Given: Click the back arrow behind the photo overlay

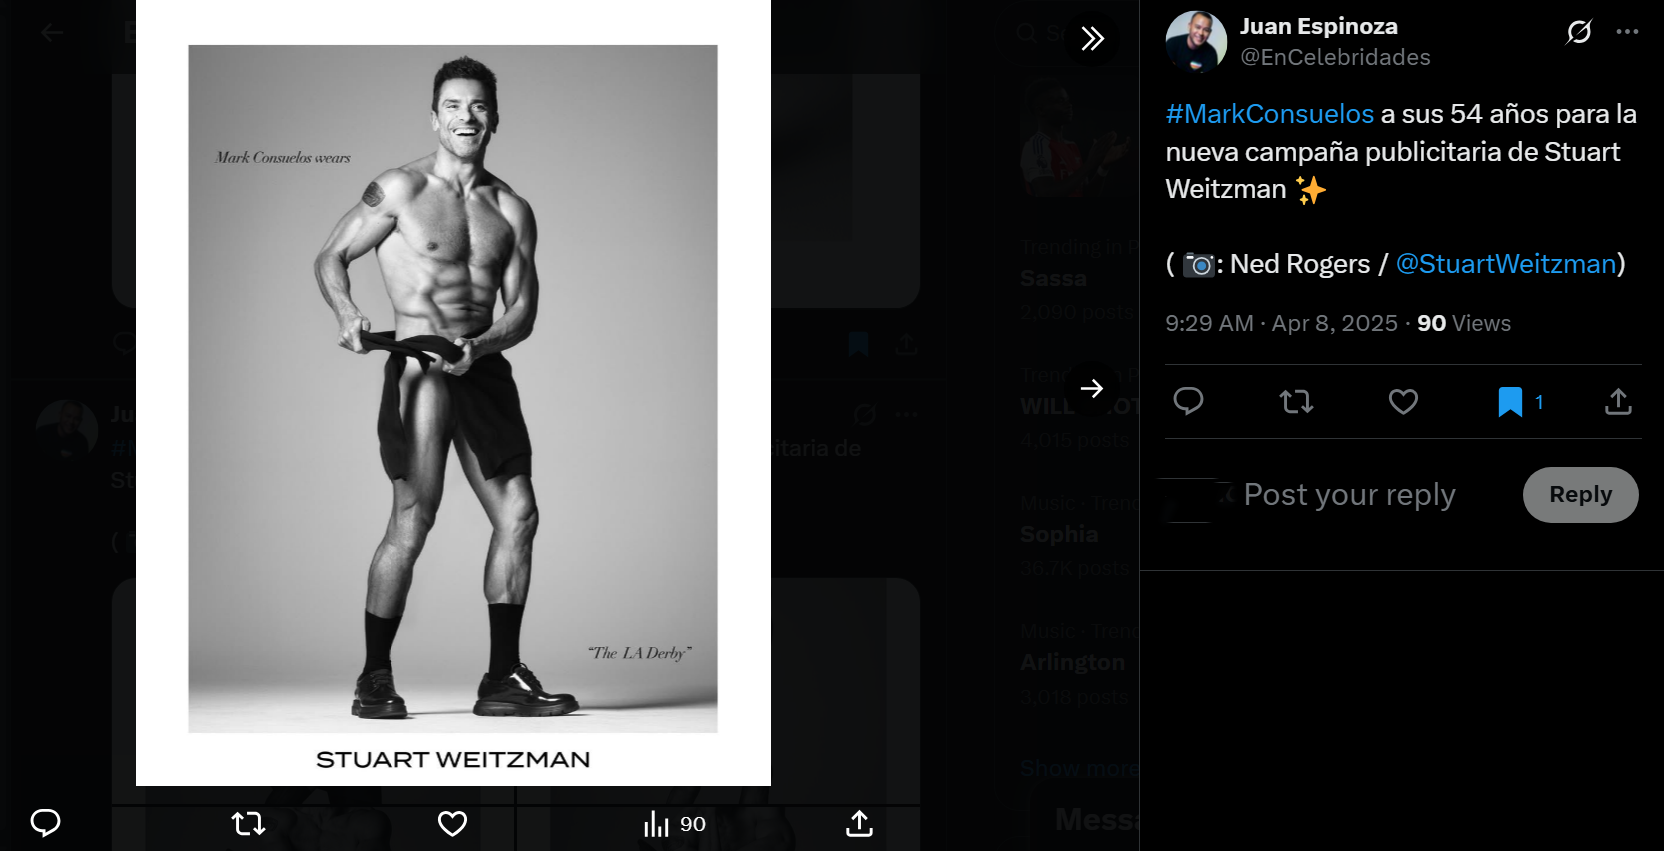Looking at the screenshot, I should click(52, 33).
